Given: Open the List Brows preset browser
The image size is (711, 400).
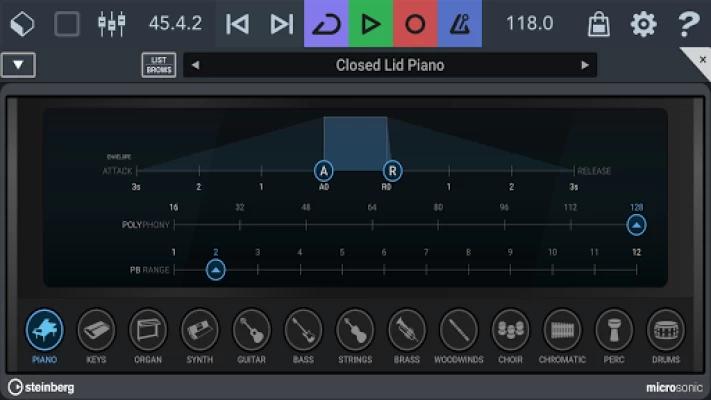Looking at the screenshot, I should click(158, 66).
